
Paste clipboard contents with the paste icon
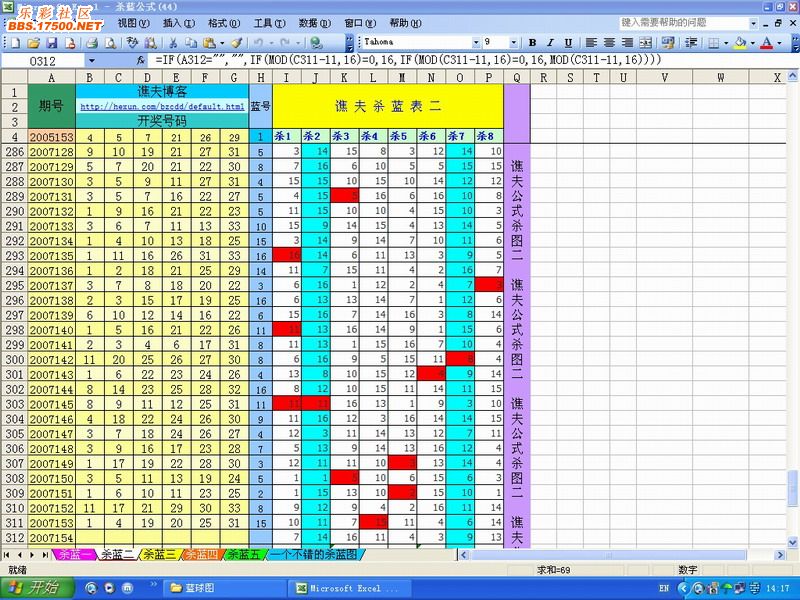click(209, 43)
